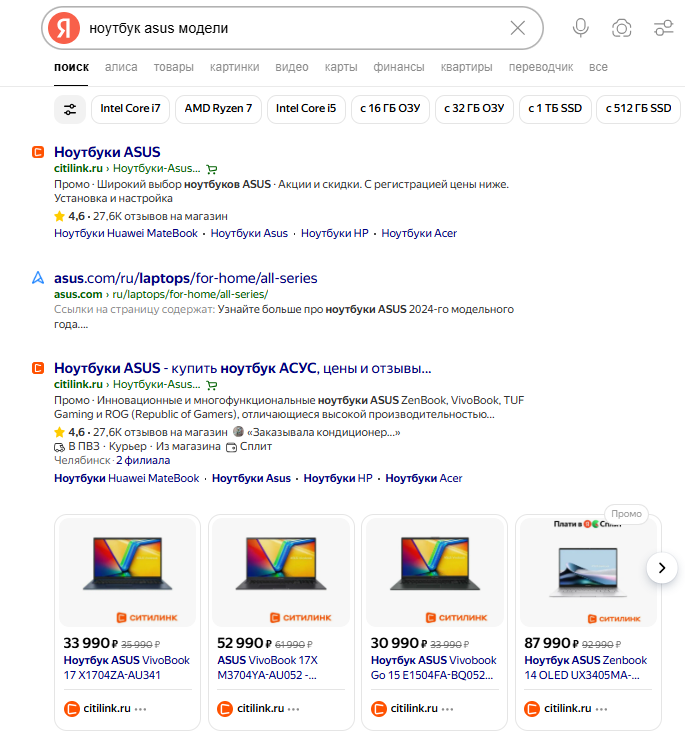Open the three-dots menu on the 87 990 ₽ card
Viewport: 685px width, 736px height.
click(601, 709)
